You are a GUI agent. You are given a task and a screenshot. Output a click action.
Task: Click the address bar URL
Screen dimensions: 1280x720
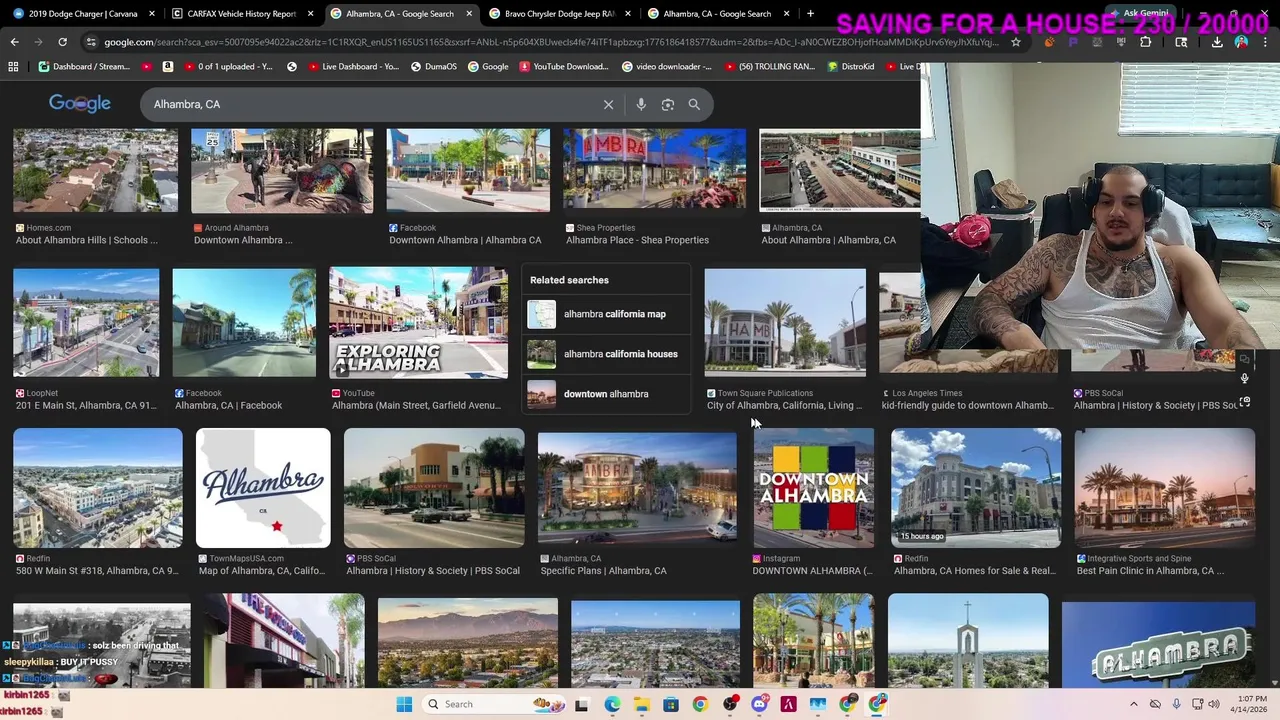coord(550,42)
